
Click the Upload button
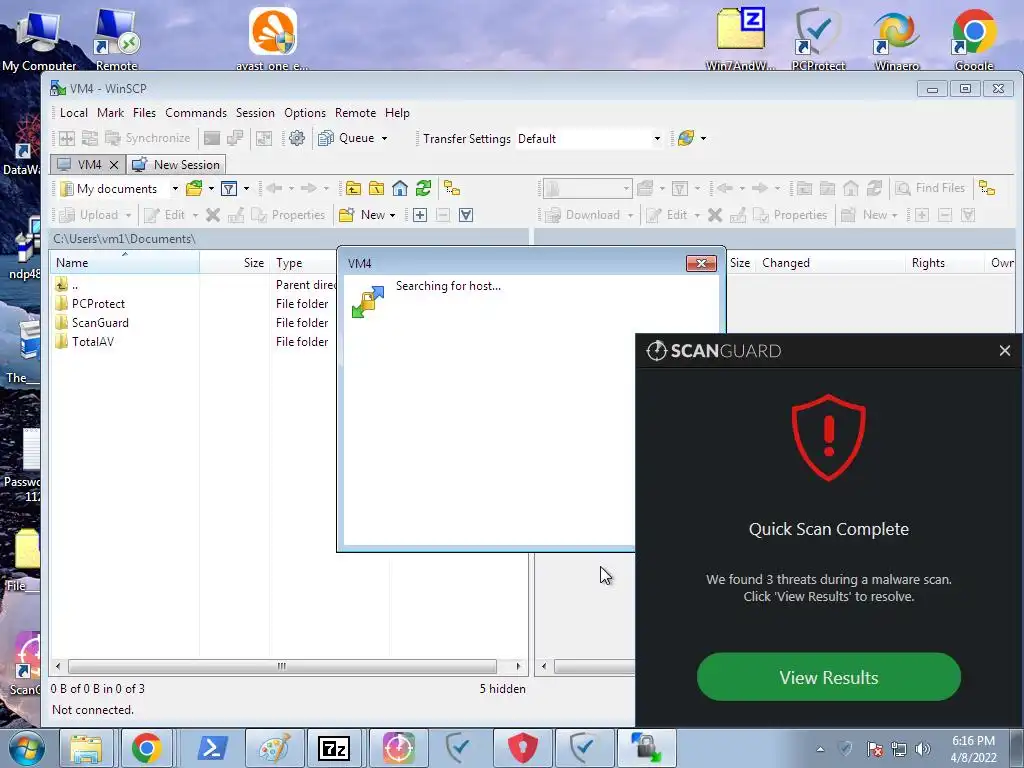click(x=90, y=215)
